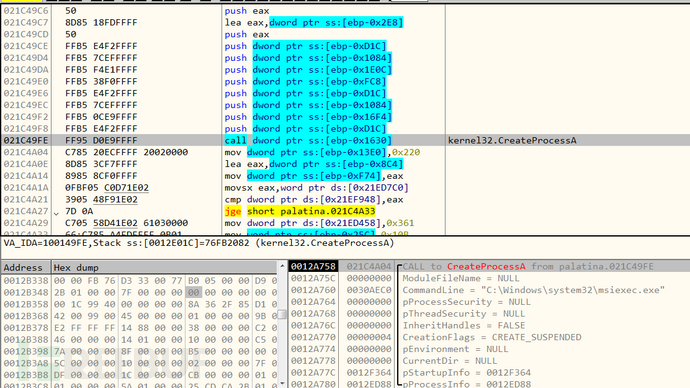The image size is (690, 388).
Task: Click the hex dump vertical scrollbar thumb
Action: click(282, 314)
